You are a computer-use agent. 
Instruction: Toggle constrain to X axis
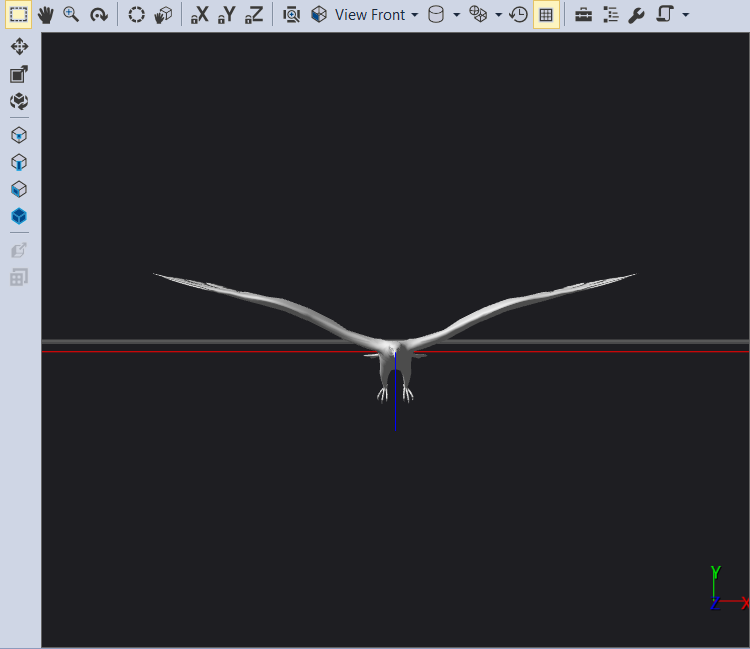(x=200, y=15)
